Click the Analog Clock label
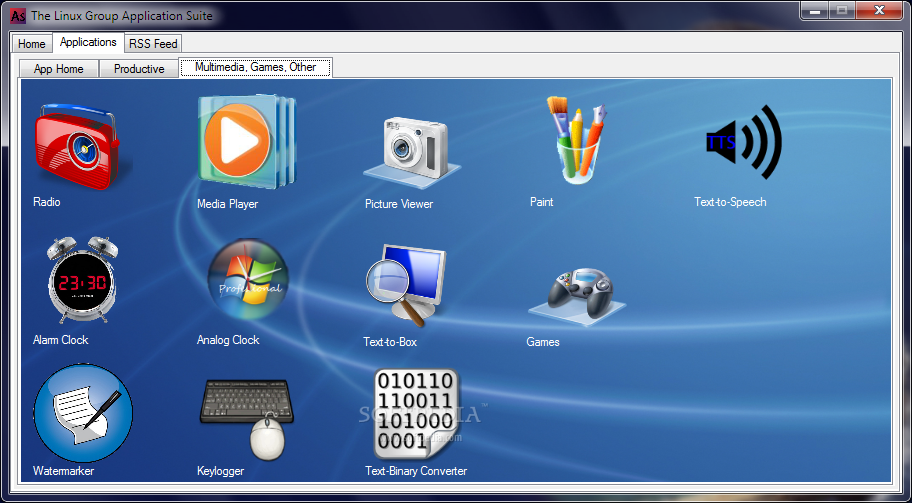The width and height of the screenshot is (912, 503). point(228,340)
